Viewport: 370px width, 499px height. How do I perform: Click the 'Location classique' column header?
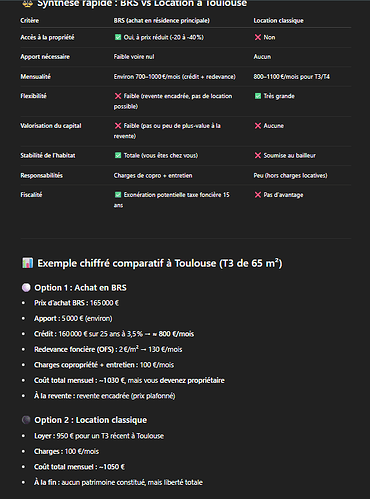(x=278, y=21)
